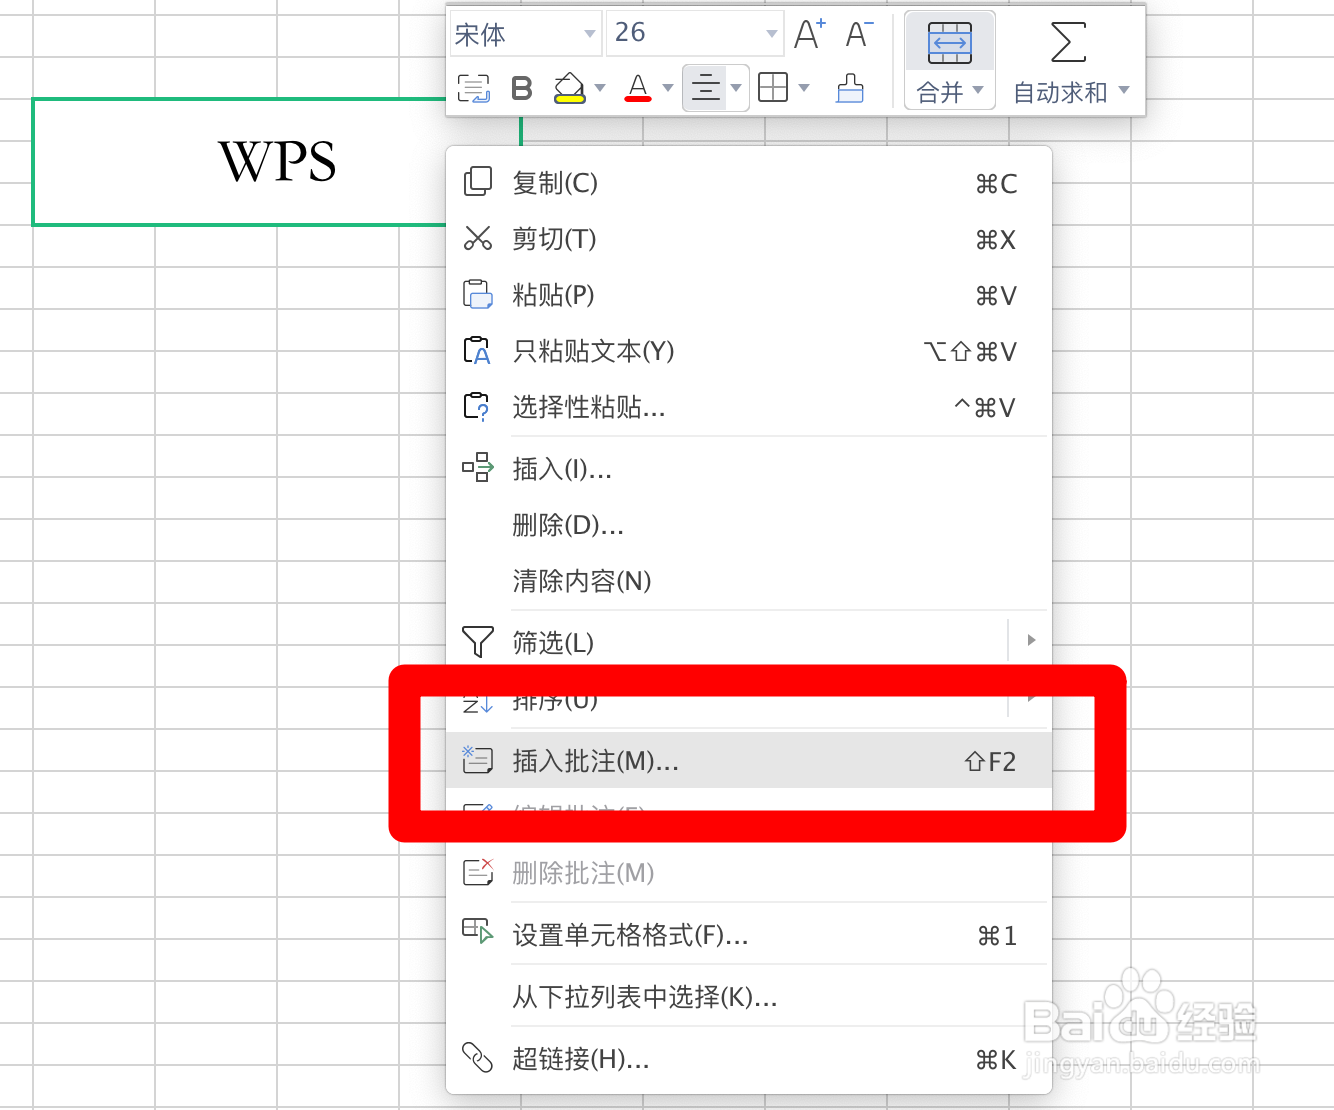Decrease font size with A- icon
1334x1110 pixels.
[859, 34]
